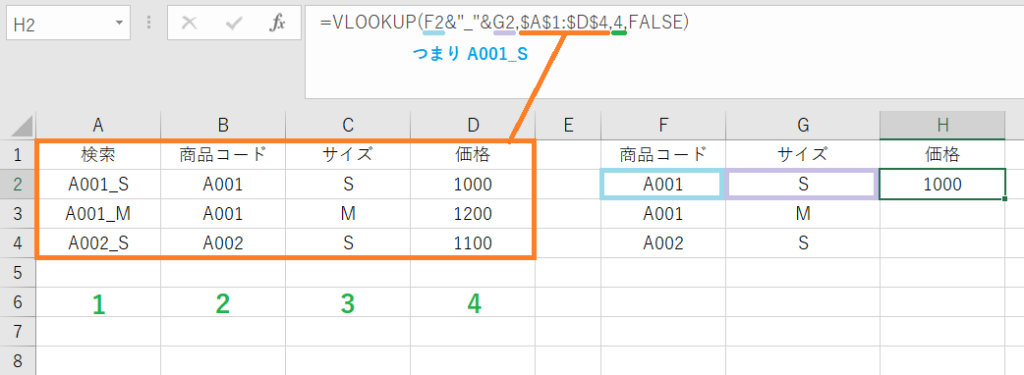The height and width of the screenshot is (375, 1024).
Task: Click cell A2 containing A001_S
Action: pos(98,184)
